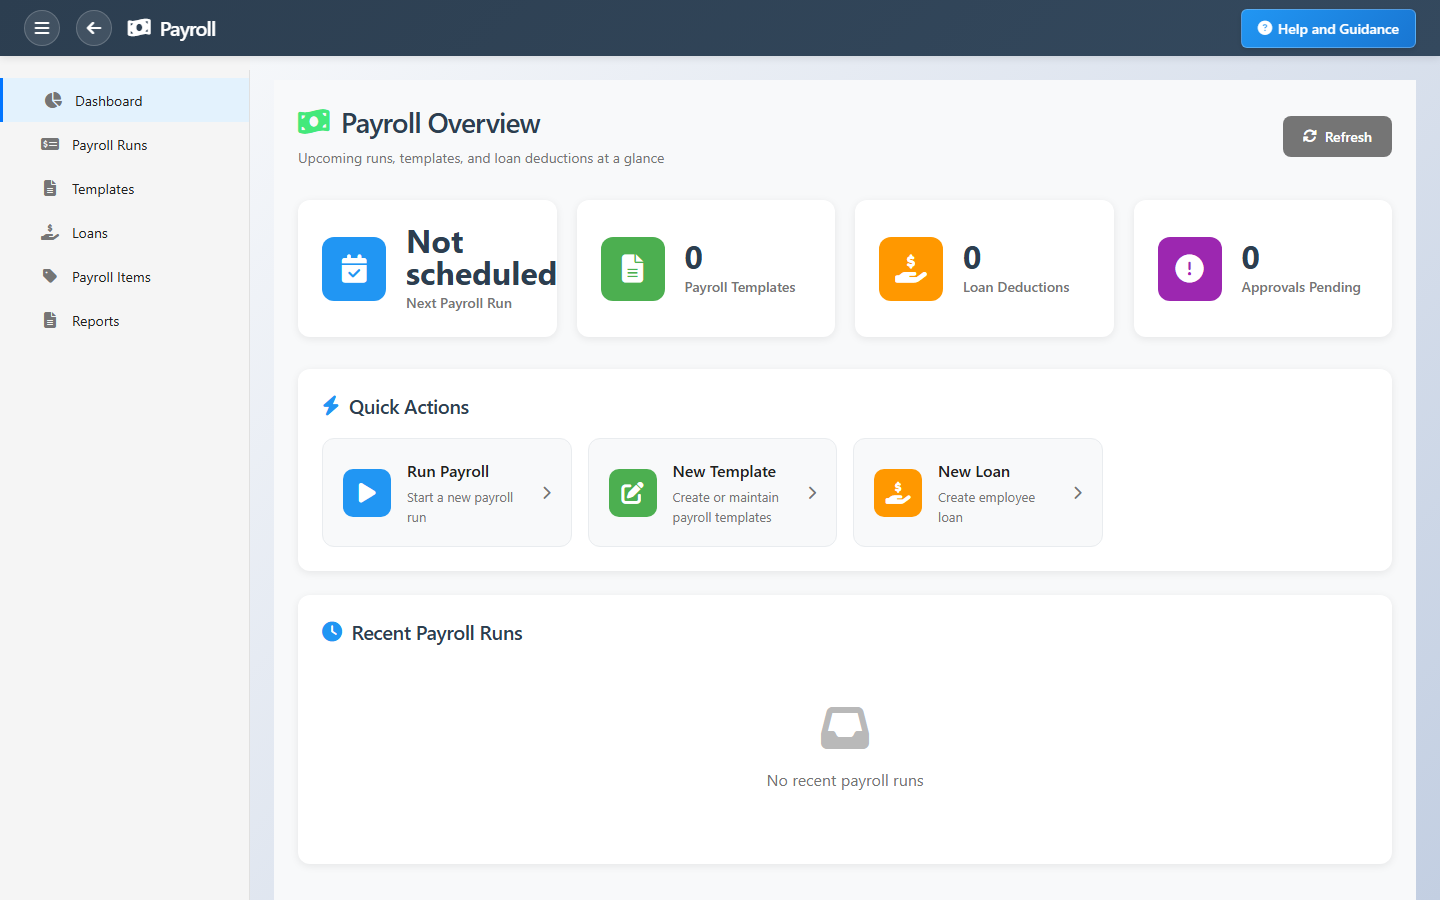Viewport: 1440px width, 900px height.
Task: Expand the Run Payroll chevron arrow
Action: coord(547,493)
